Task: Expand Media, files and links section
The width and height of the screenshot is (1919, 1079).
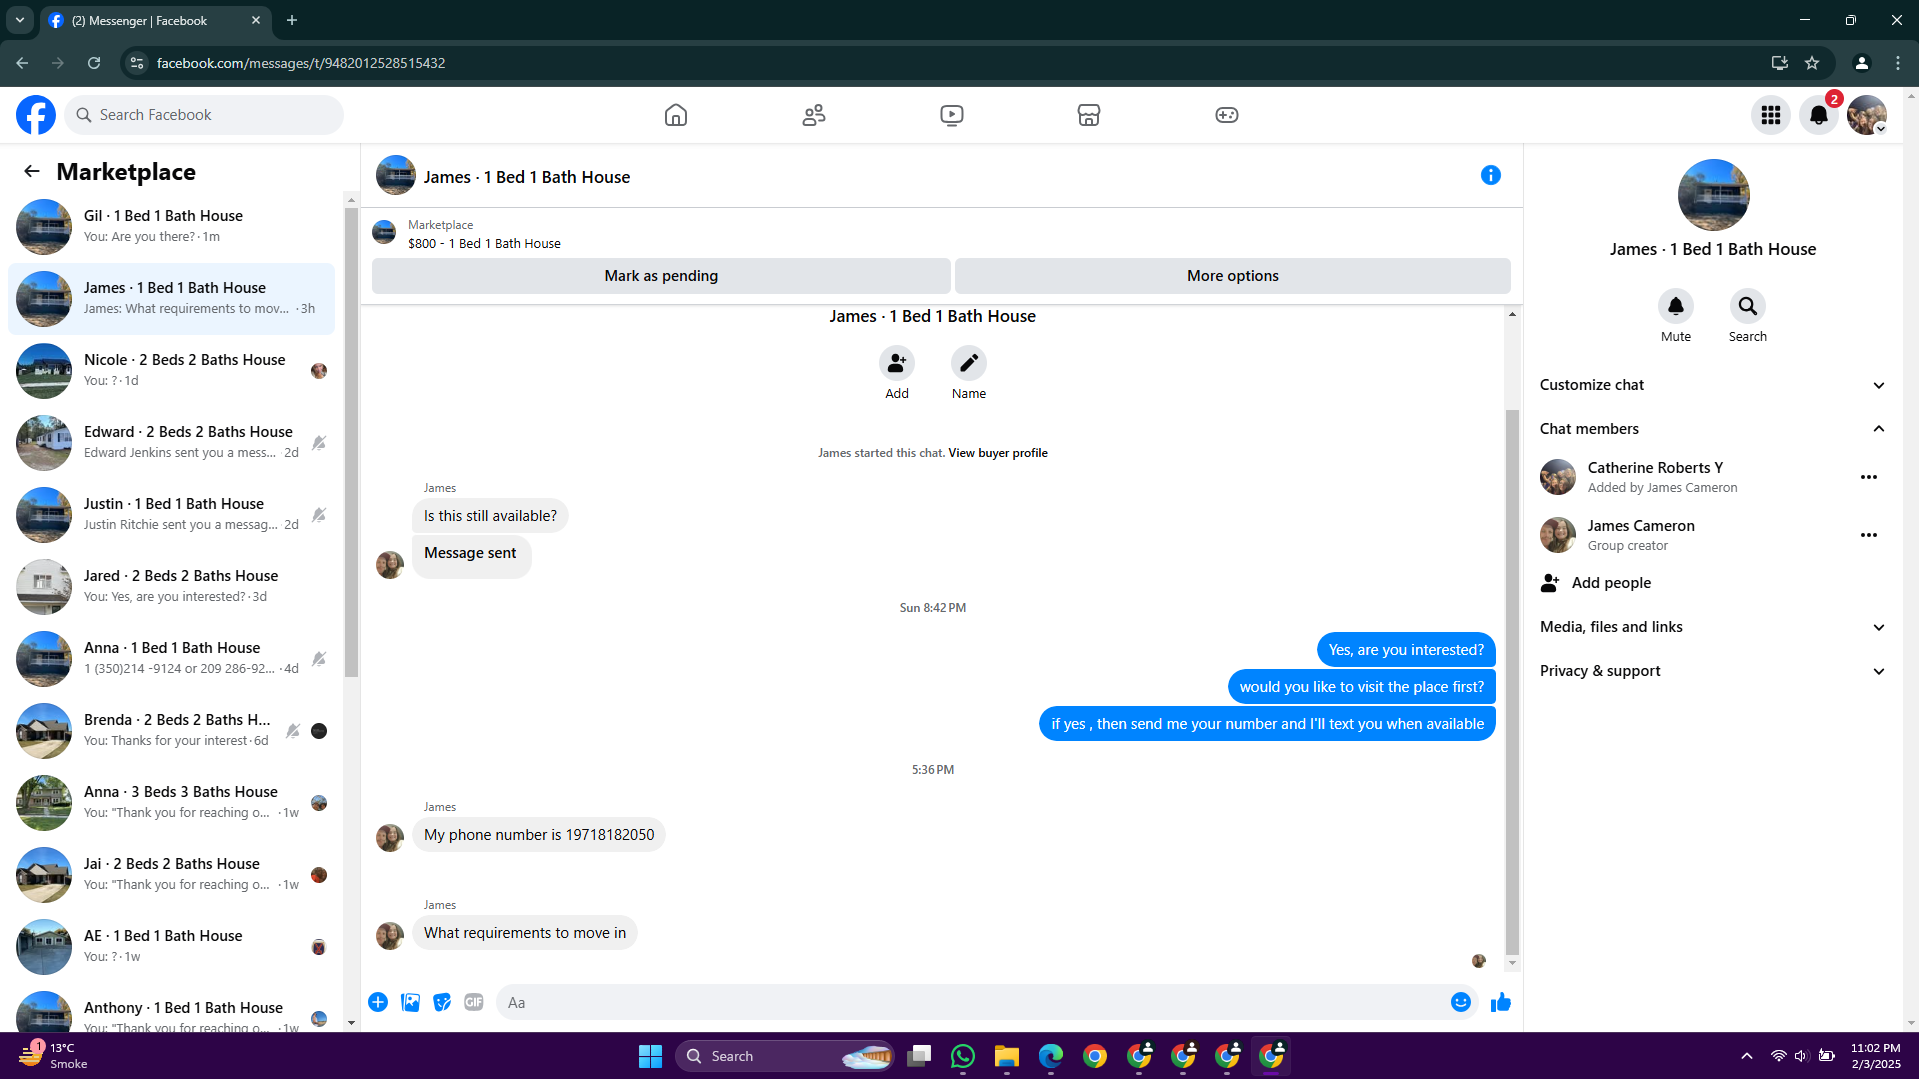Action: pos(1712,627)
